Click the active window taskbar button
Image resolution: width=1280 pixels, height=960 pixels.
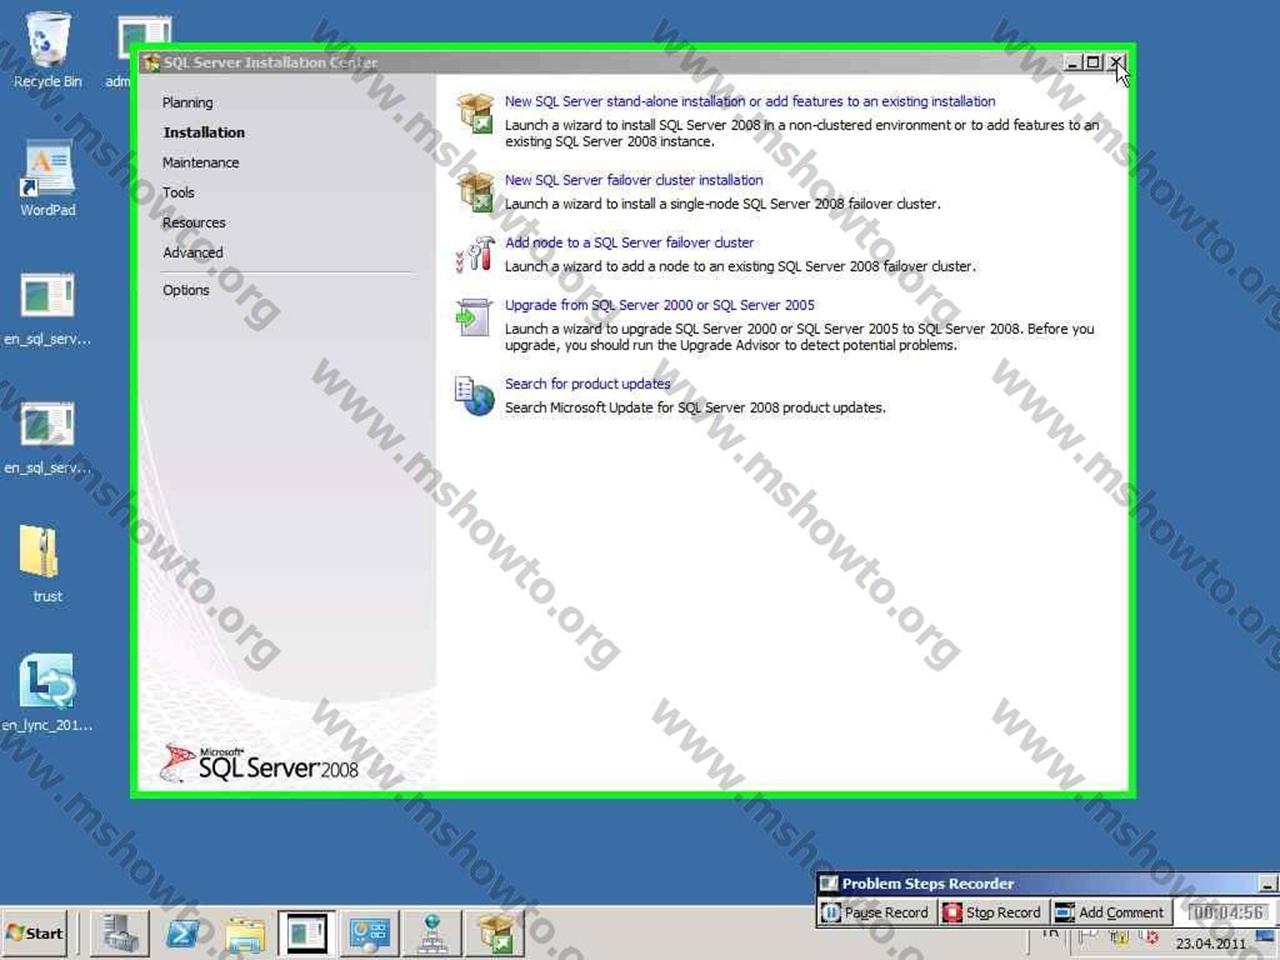click(306, 933)
